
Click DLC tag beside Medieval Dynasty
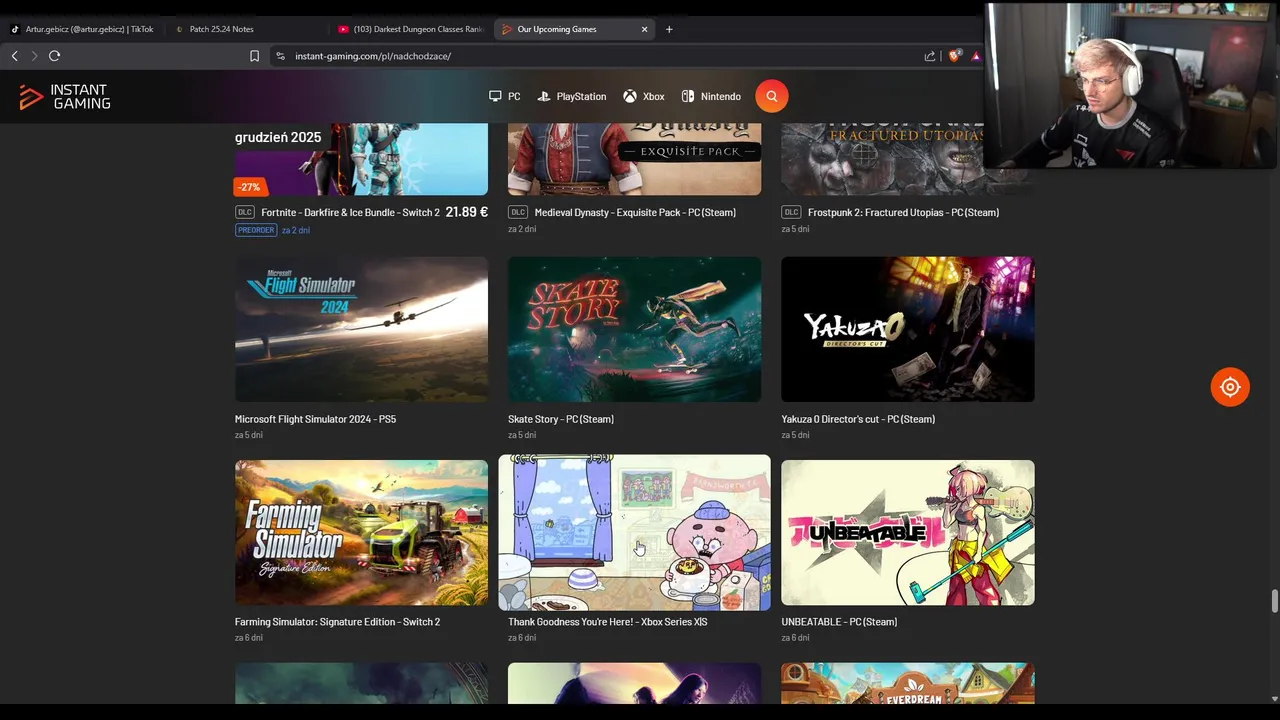click(x=518, y=212)
